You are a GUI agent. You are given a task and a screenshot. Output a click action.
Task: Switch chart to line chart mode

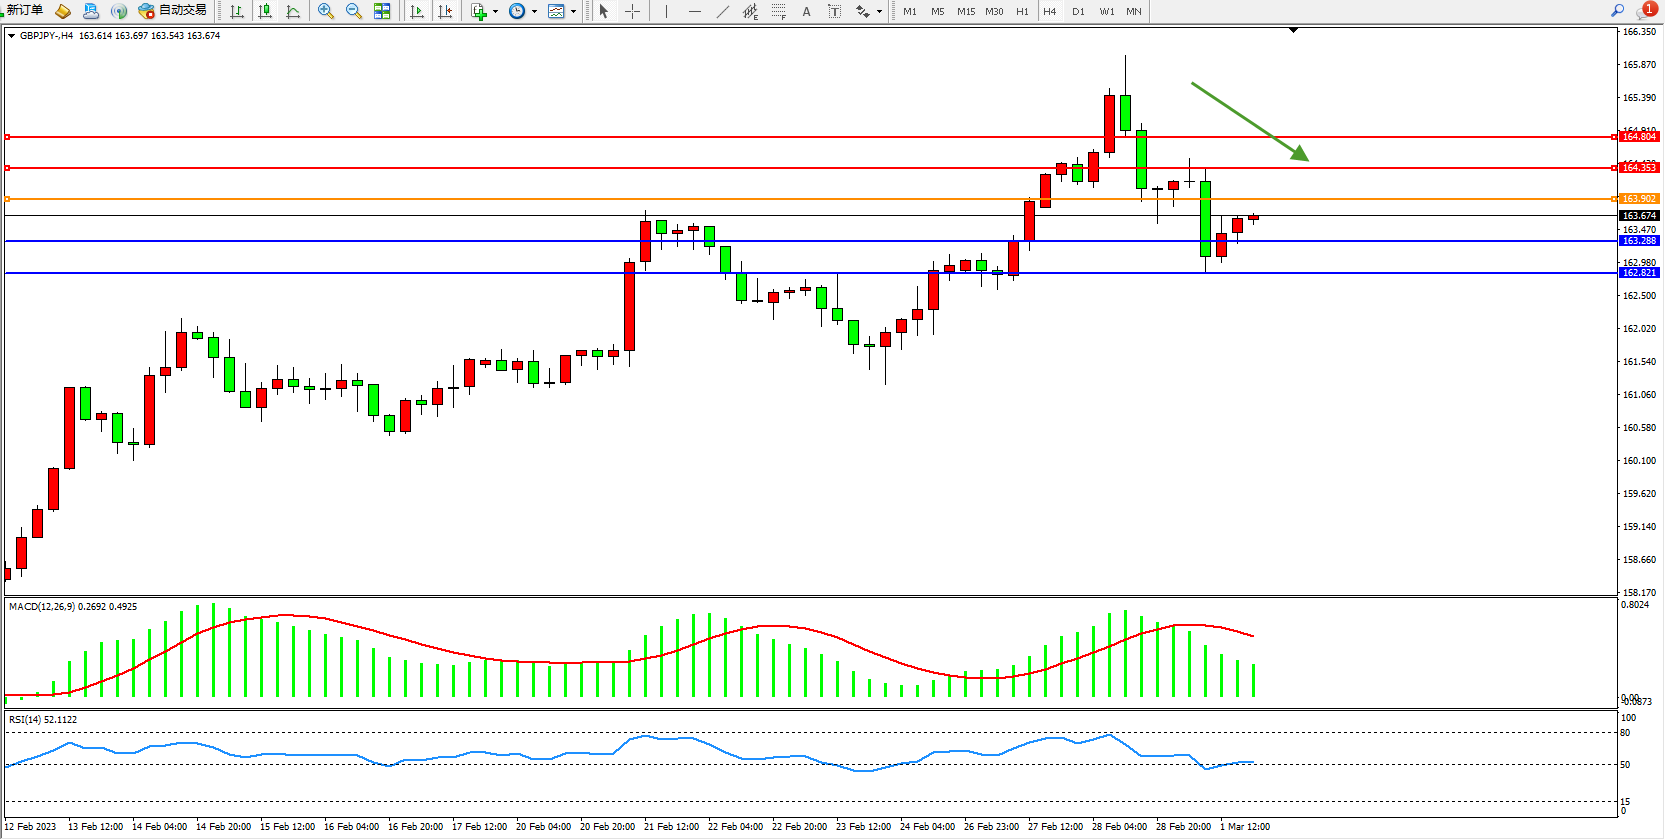coord(293,11)
